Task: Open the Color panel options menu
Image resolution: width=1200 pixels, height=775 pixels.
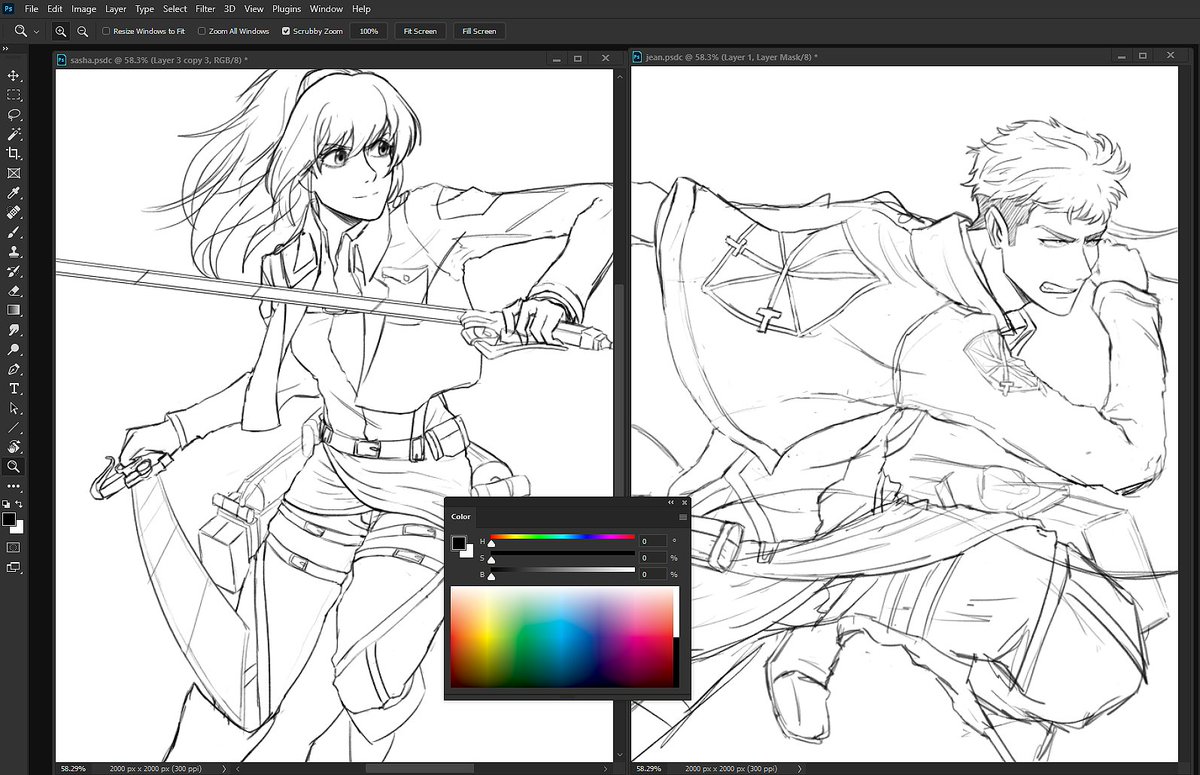Action: point(683,517)
